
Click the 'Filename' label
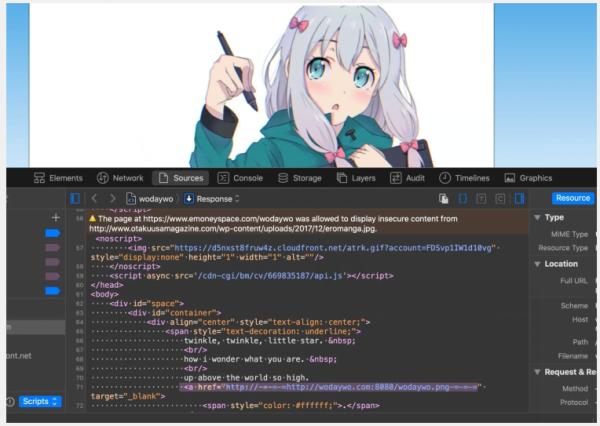click(572, 356)
